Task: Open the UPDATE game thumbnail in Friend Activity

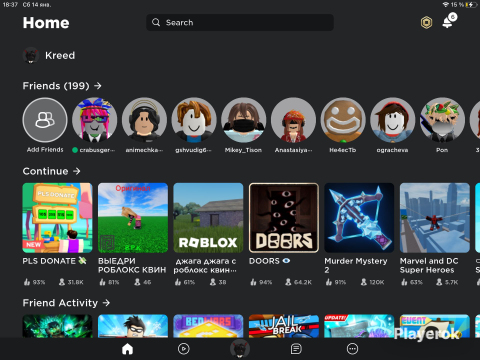Action: pos(359,326)
